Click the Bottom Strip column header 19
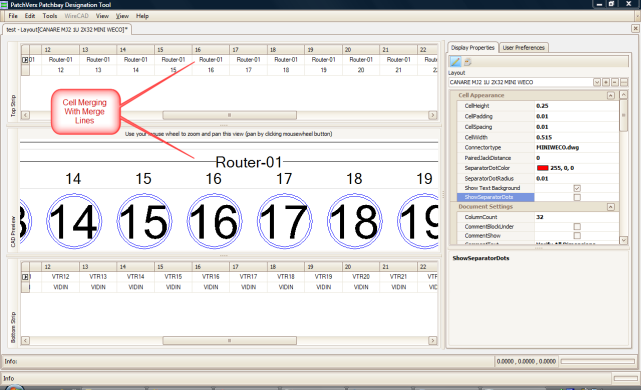The width and height of the screenshot is (641, 390). pyautogui.click(x=323, y=267)
